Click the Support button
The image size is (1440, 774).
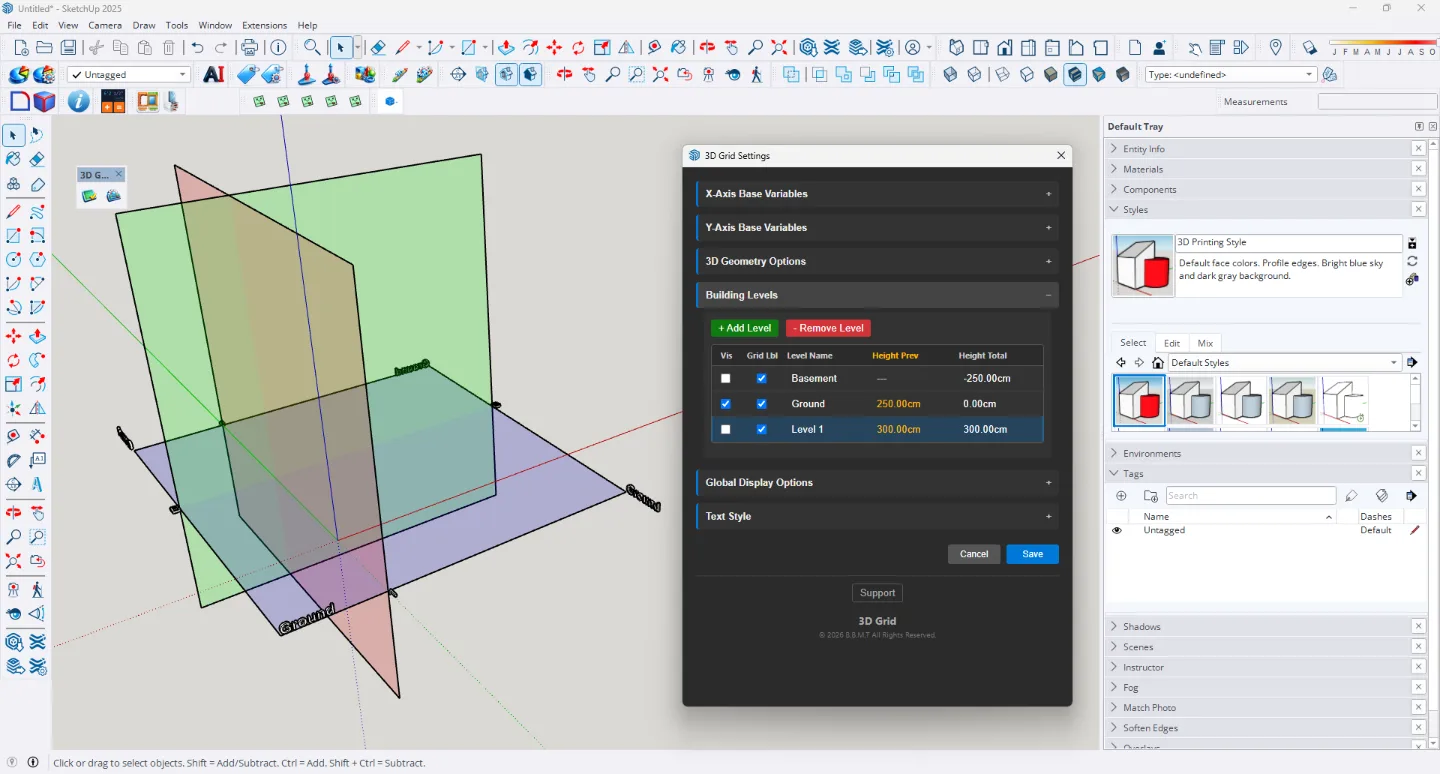tap(877, 593)
